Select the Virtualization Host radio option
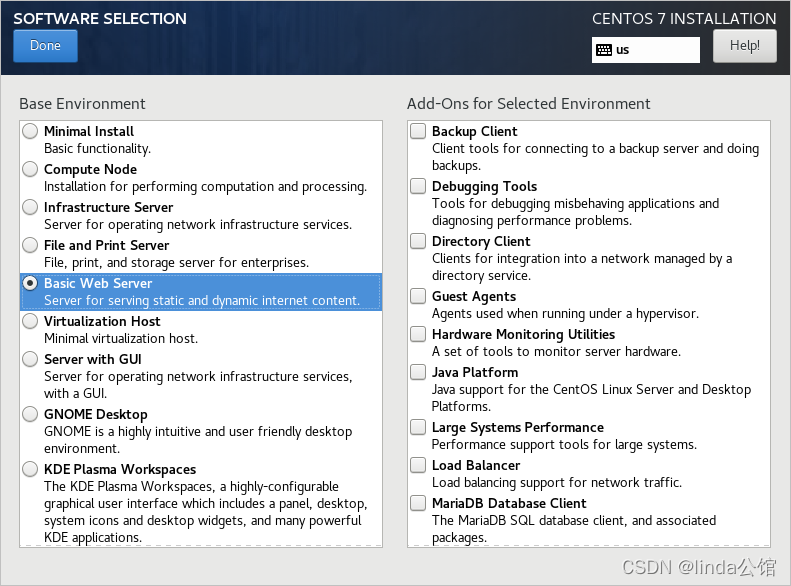The height and width of the screenshot is (586, 791). point(30,321)
